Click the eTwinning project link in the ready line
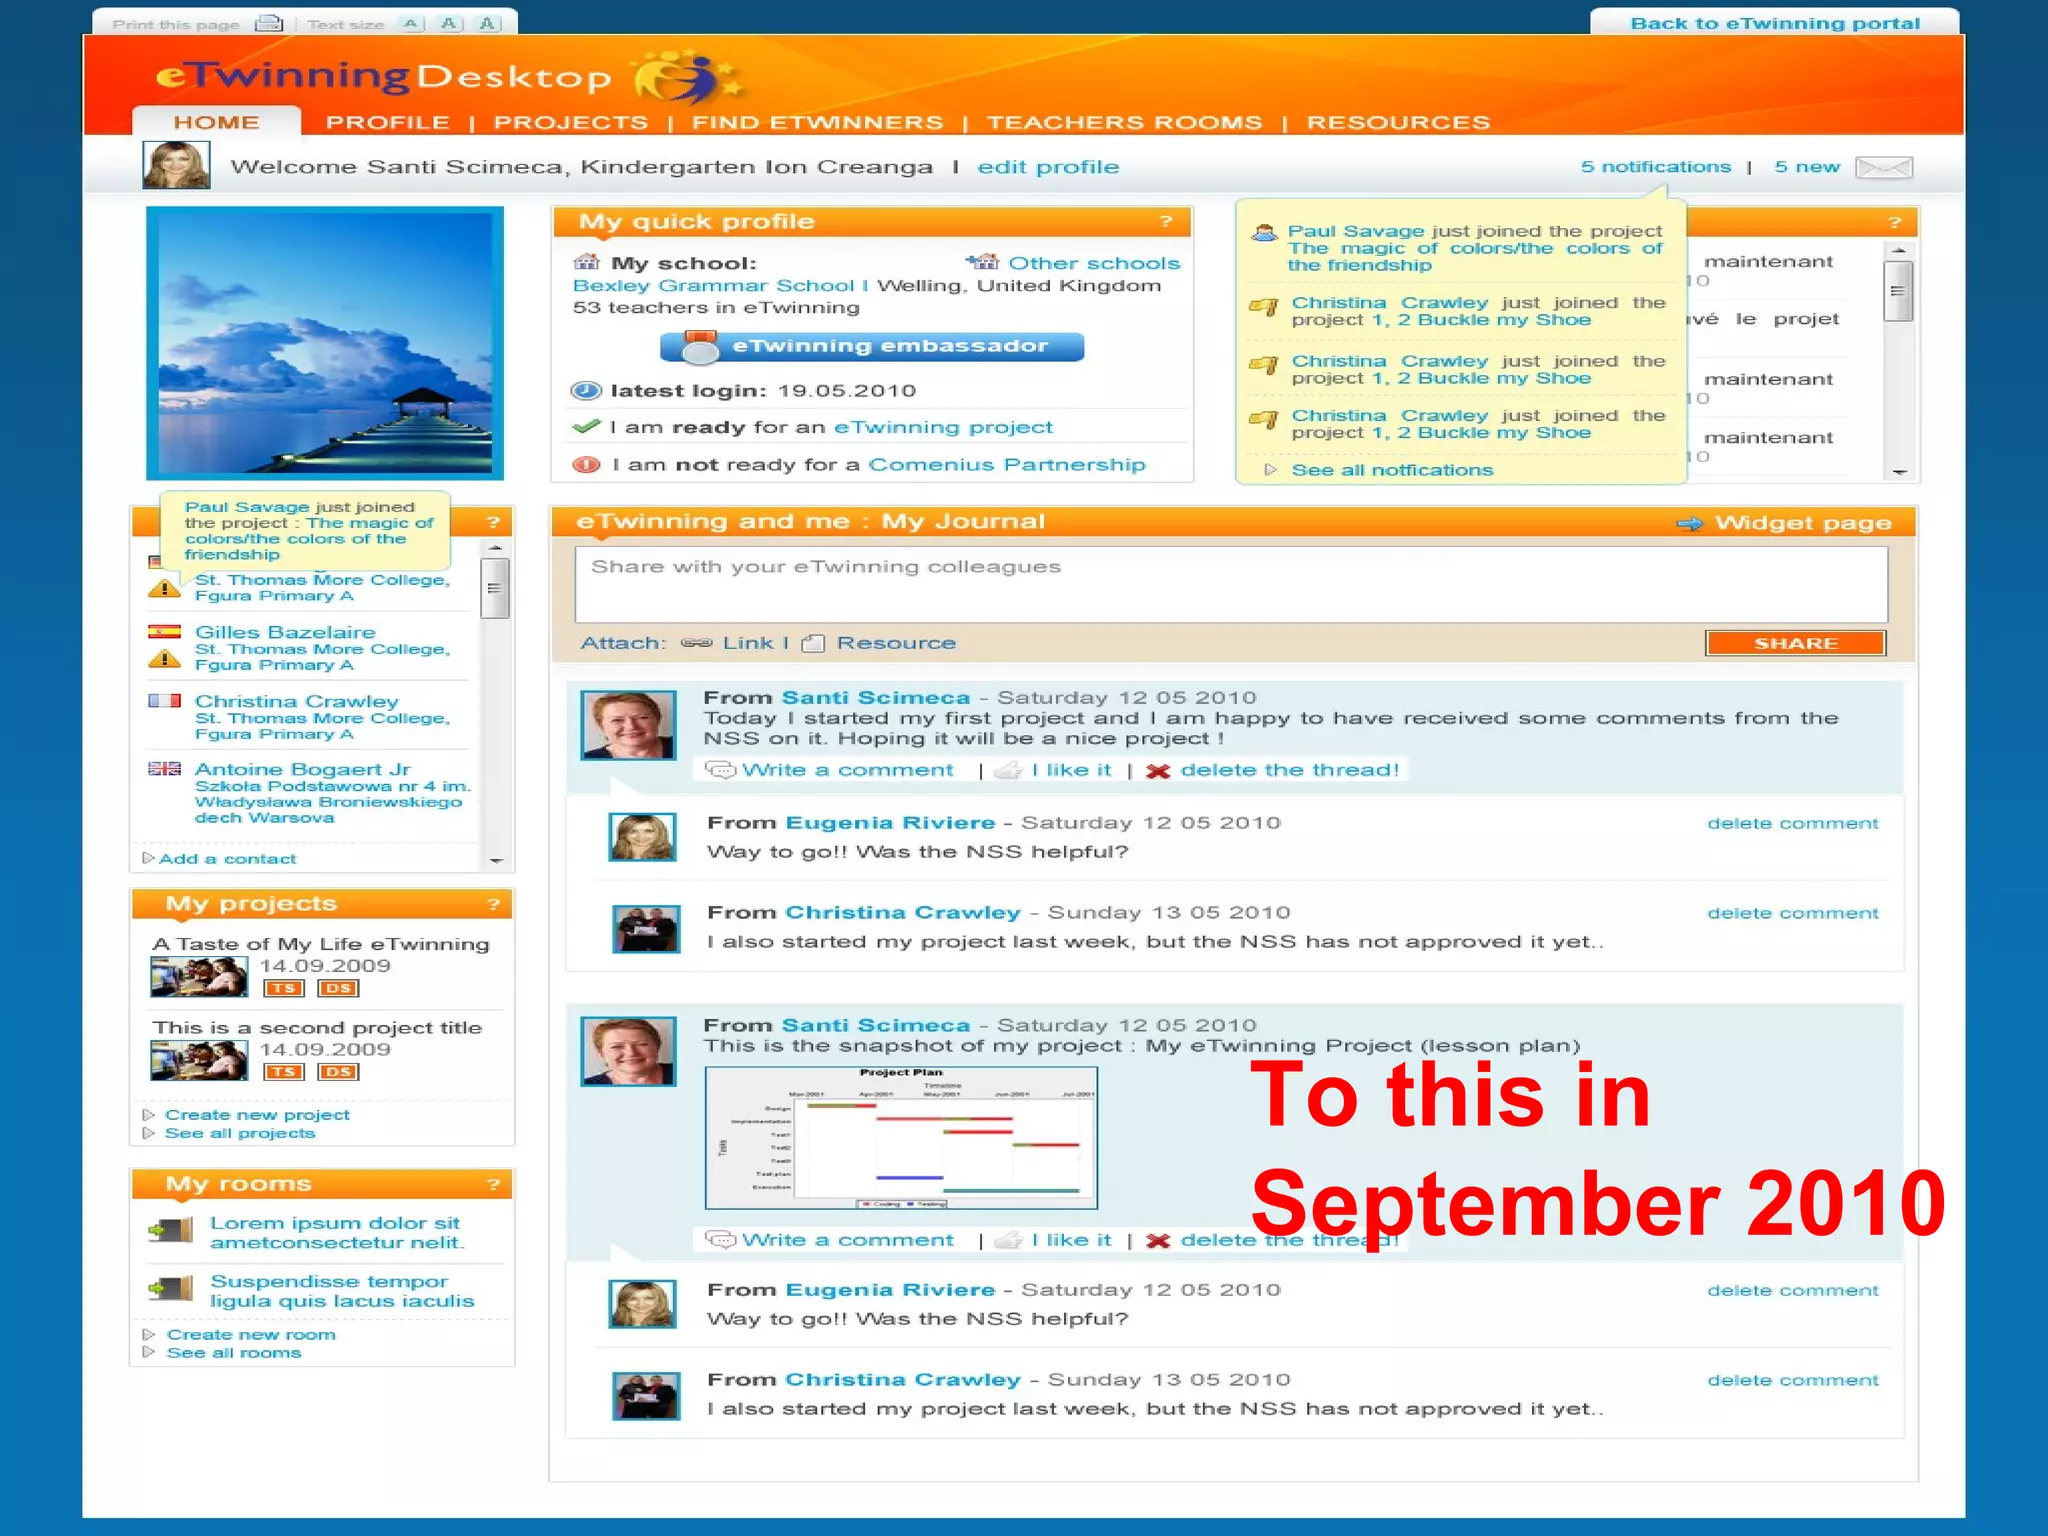Viewport: 2048px width, 1536px height. point(943,428)
